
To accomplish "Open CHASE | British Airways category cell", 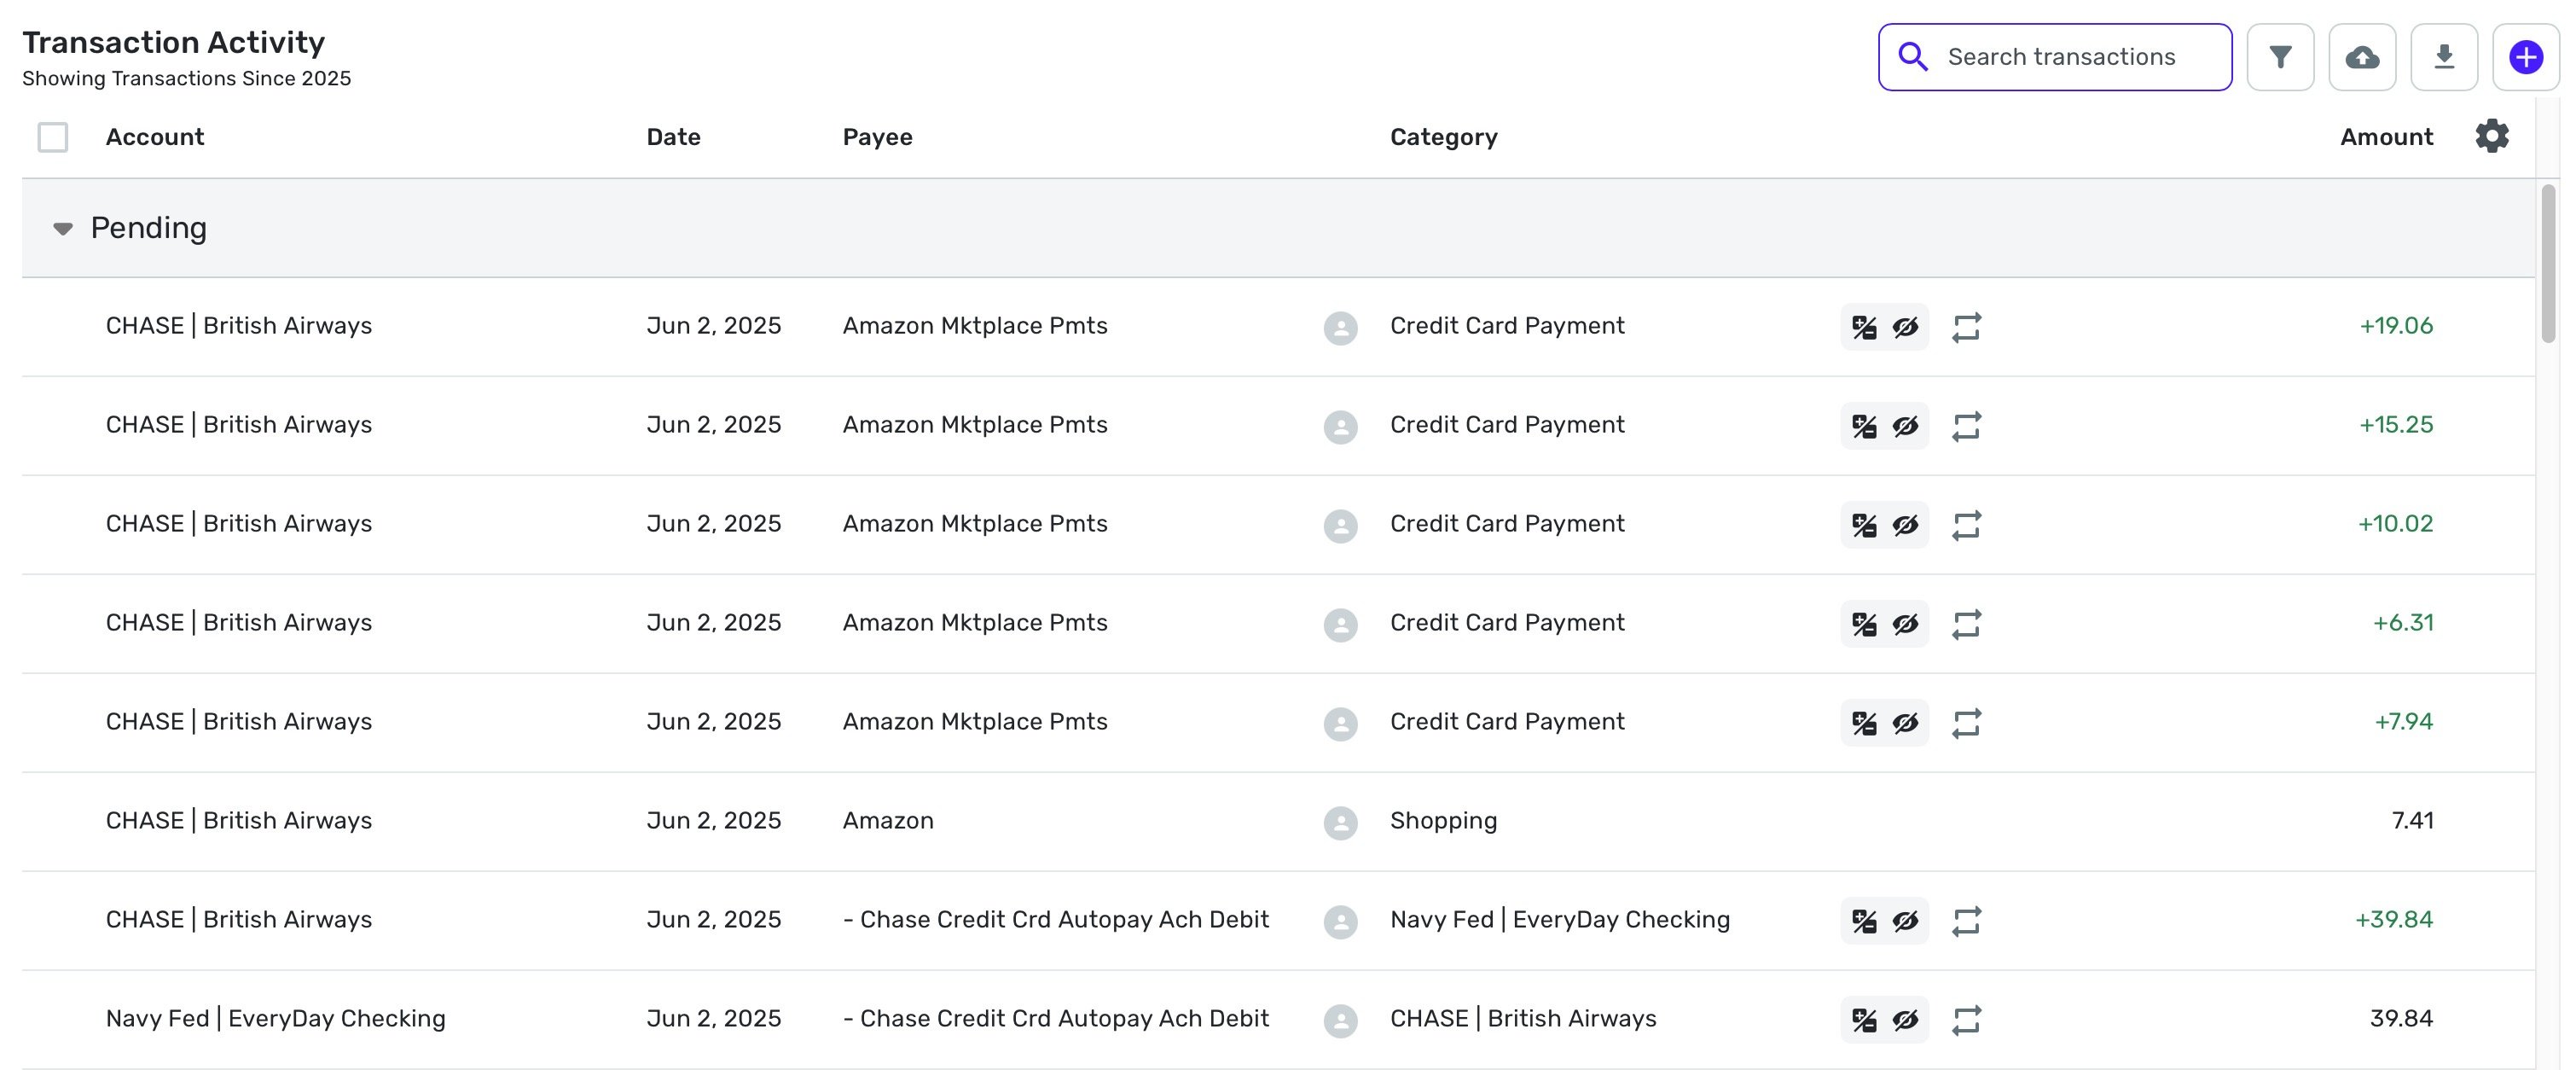I will (1523, 1019).
